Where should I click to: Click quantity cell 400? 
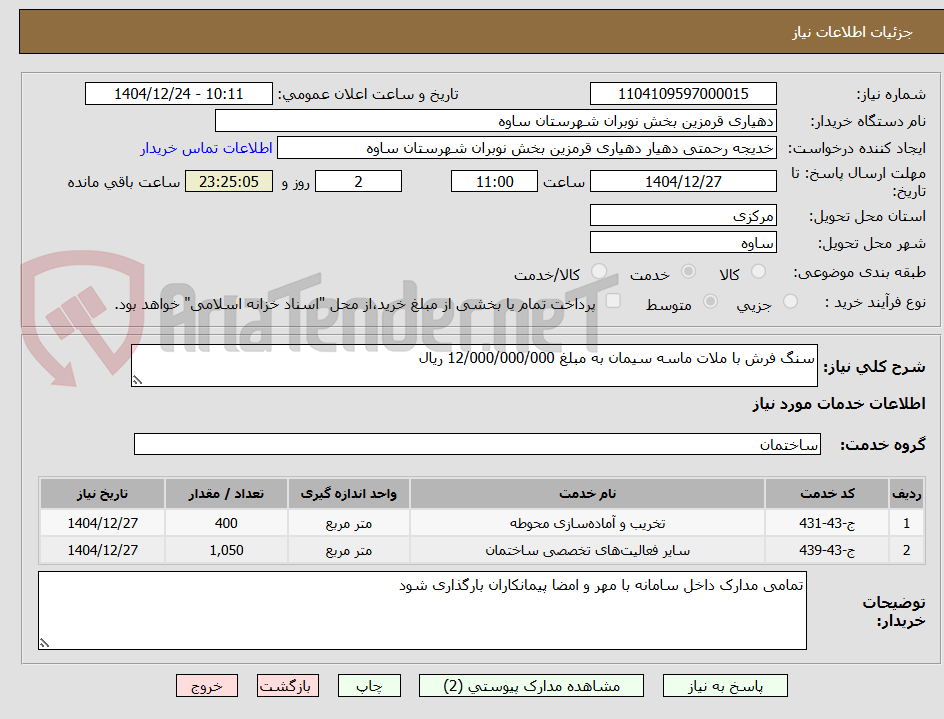pos(226,523)
